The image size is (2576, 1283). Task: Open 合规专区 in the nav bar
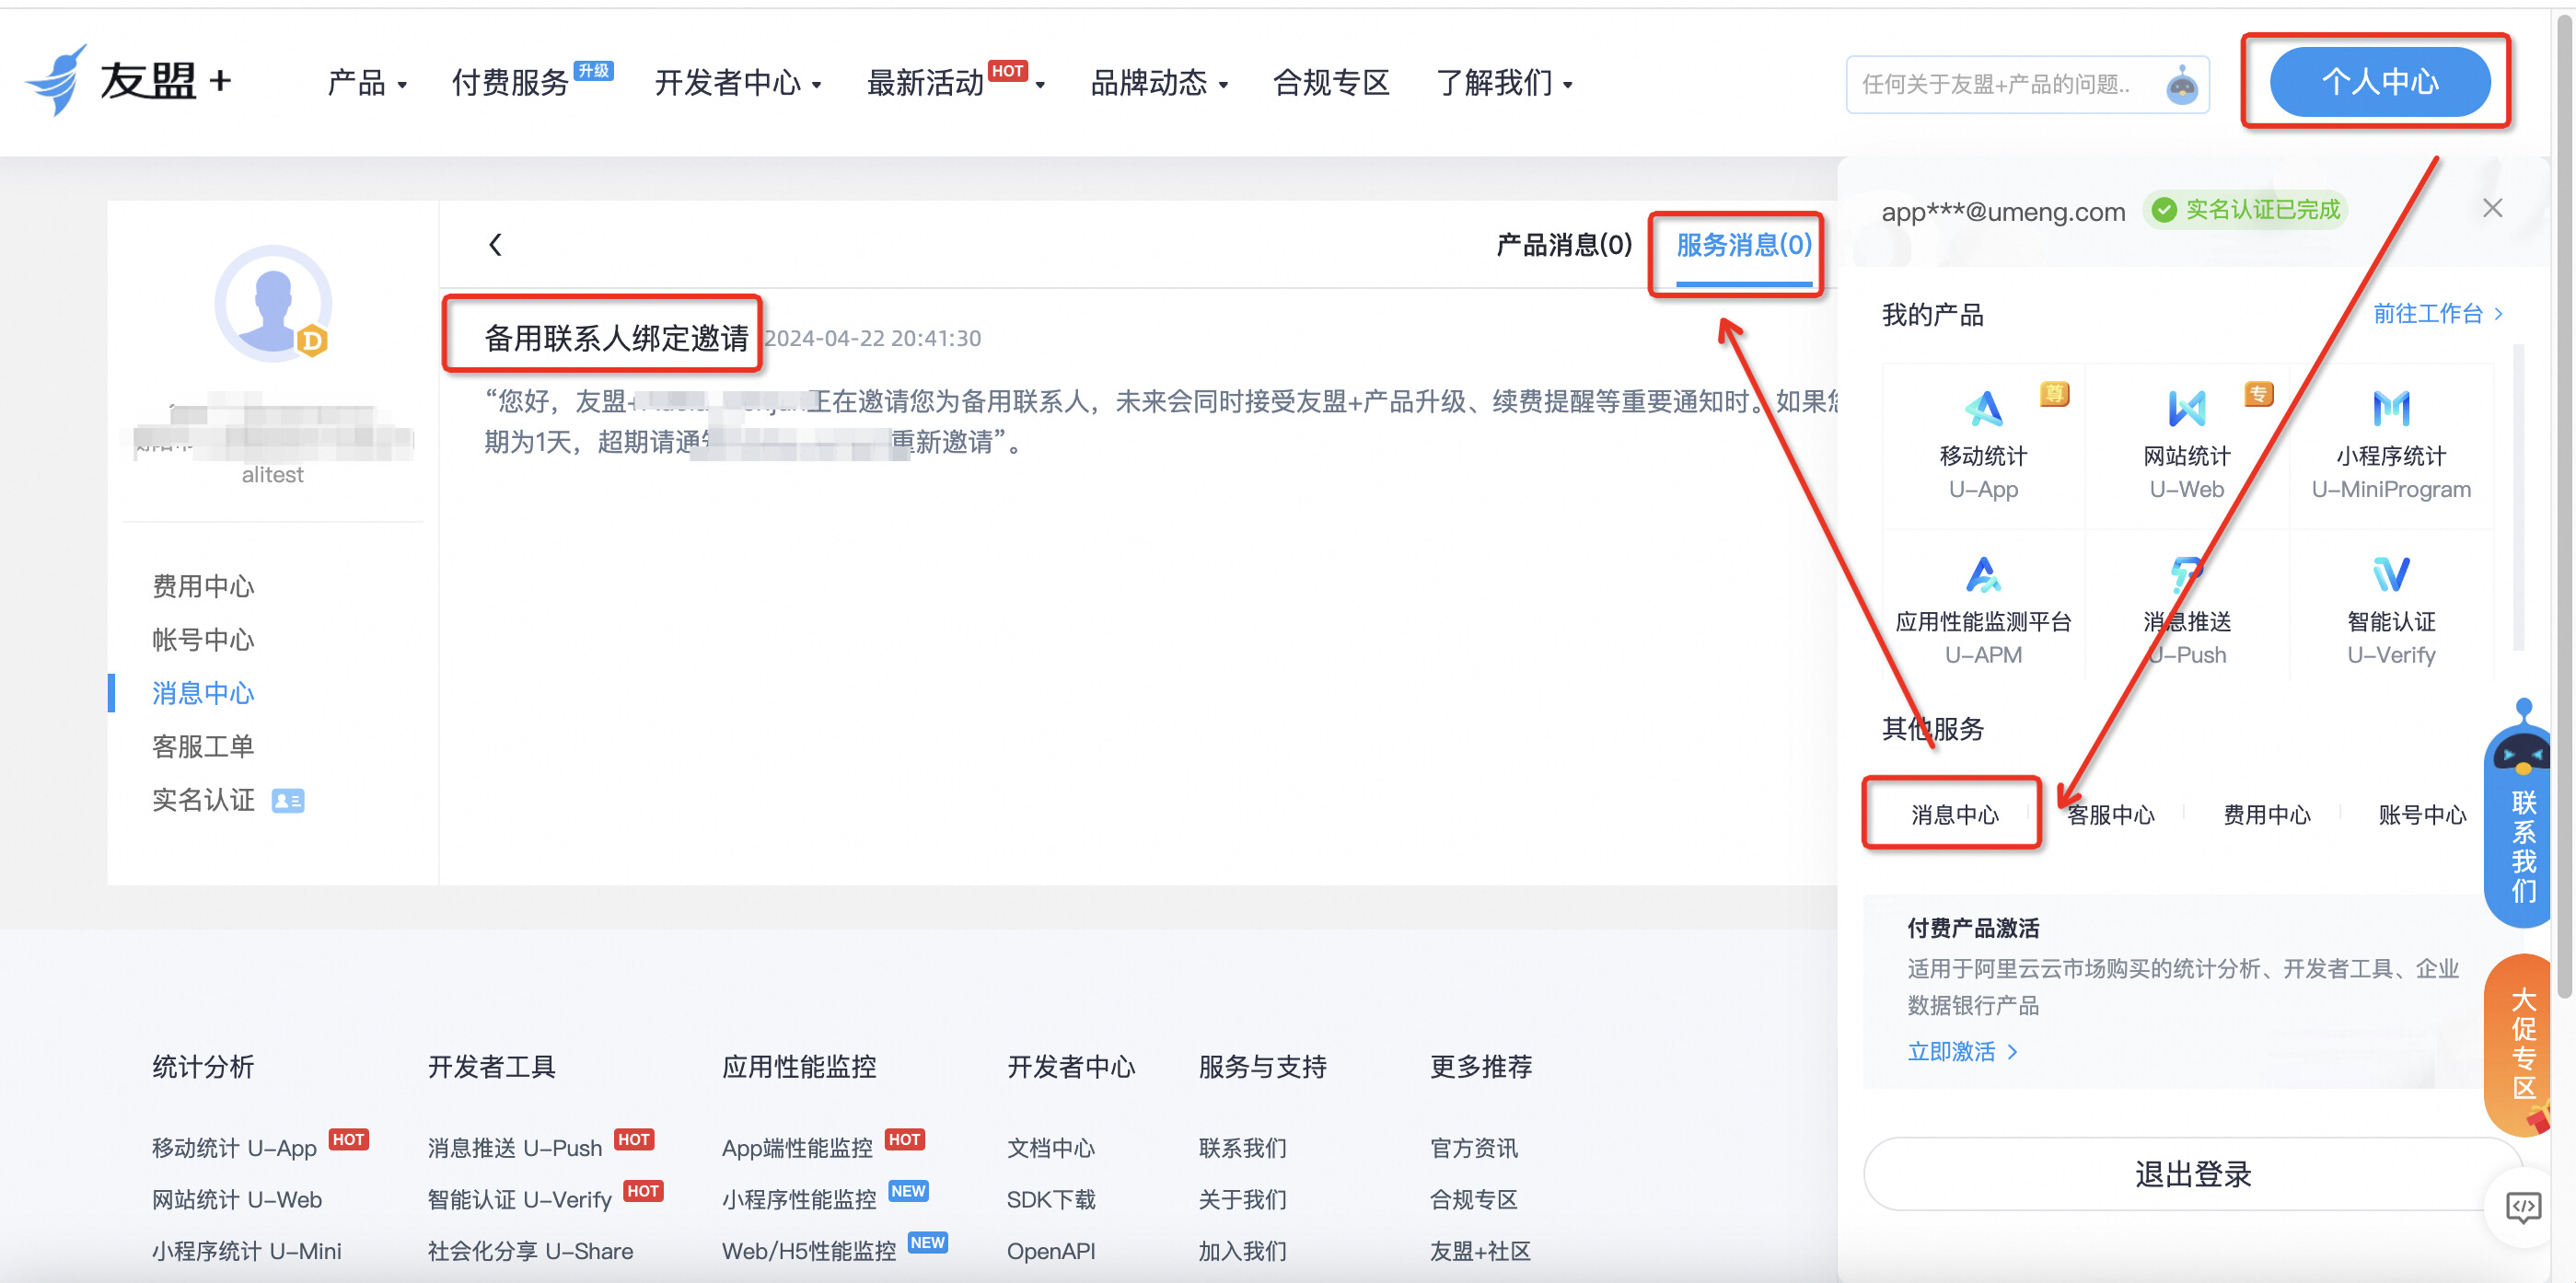pyautogui.click(x=1331, y=83)
